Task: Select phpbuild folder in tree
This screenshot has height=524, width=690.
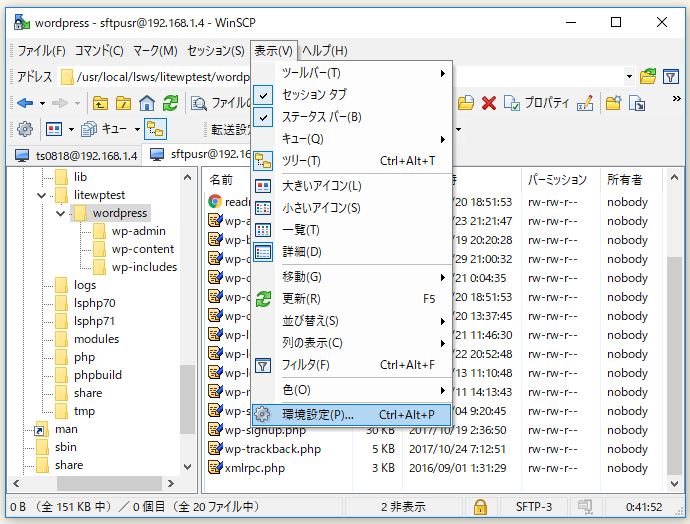Action: pos(98,375)
